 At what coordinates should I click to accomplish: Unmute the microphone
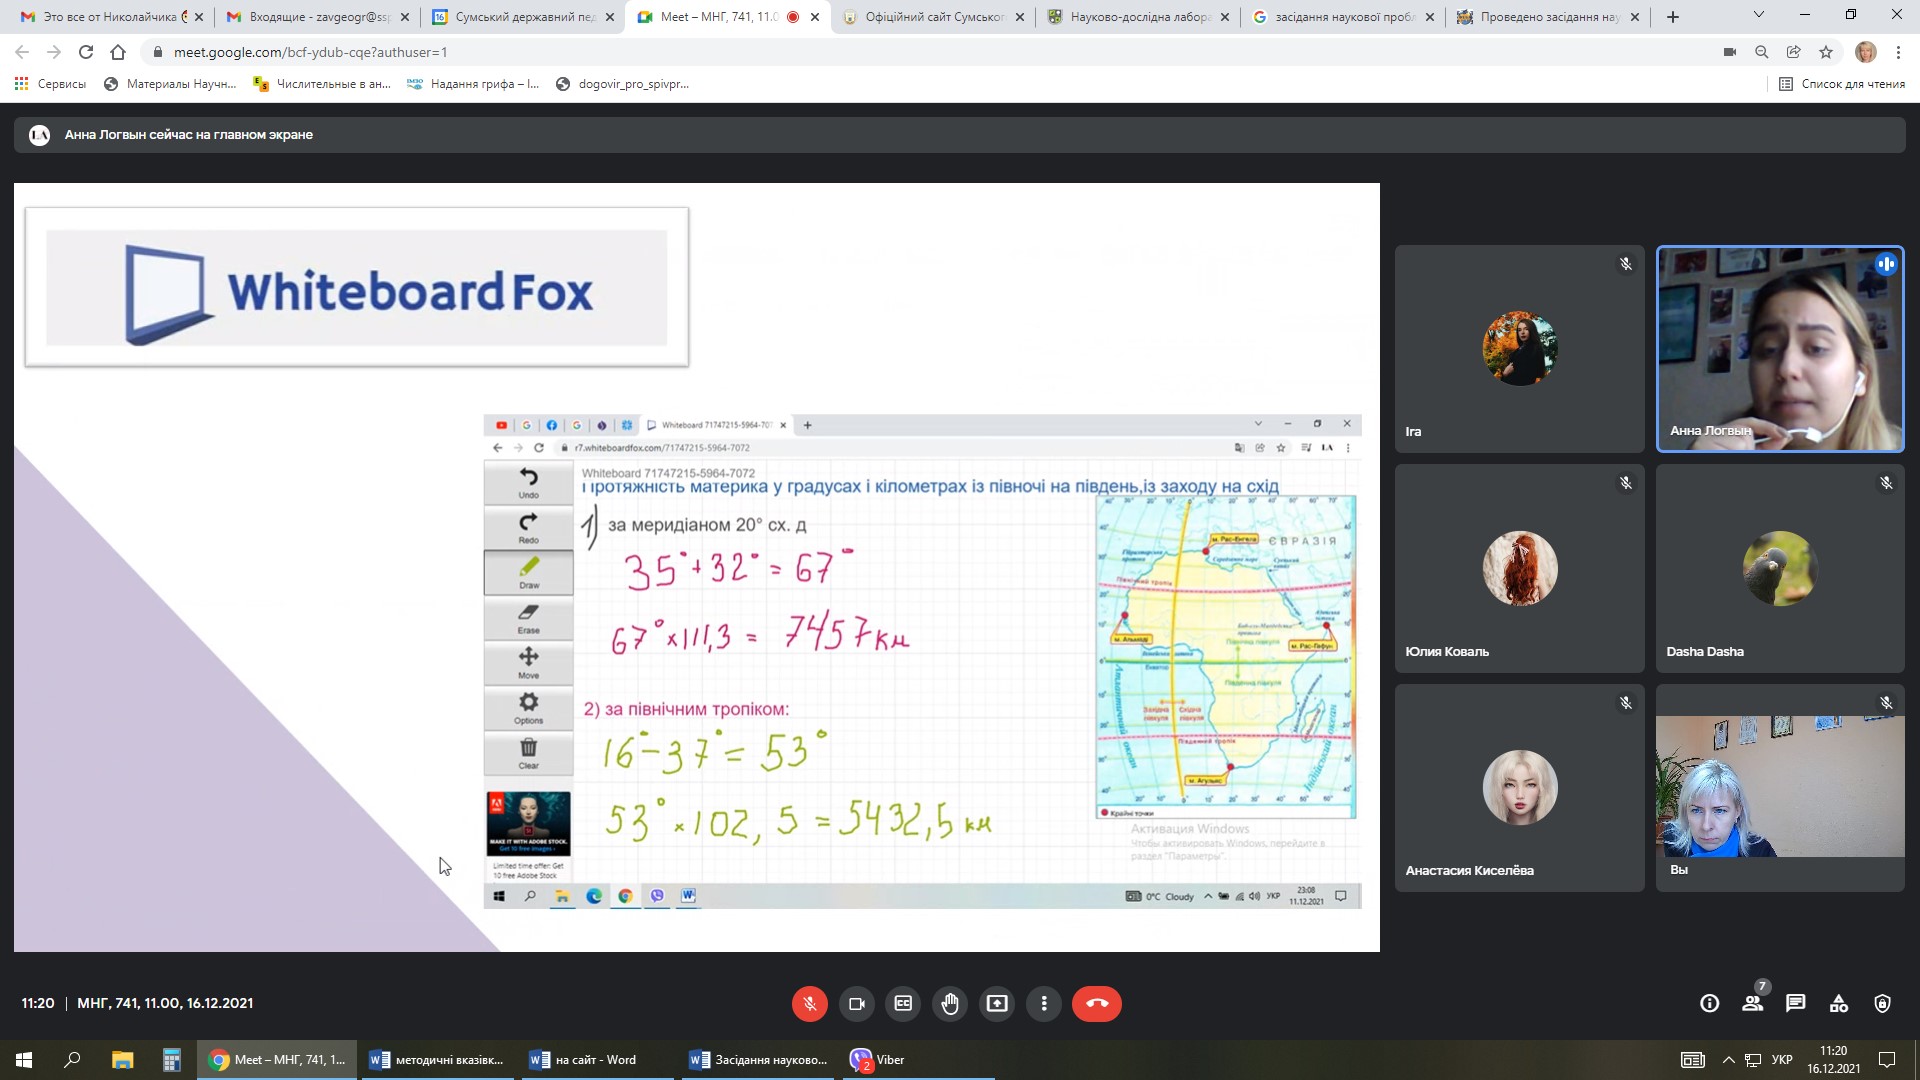click(809, 1004)
